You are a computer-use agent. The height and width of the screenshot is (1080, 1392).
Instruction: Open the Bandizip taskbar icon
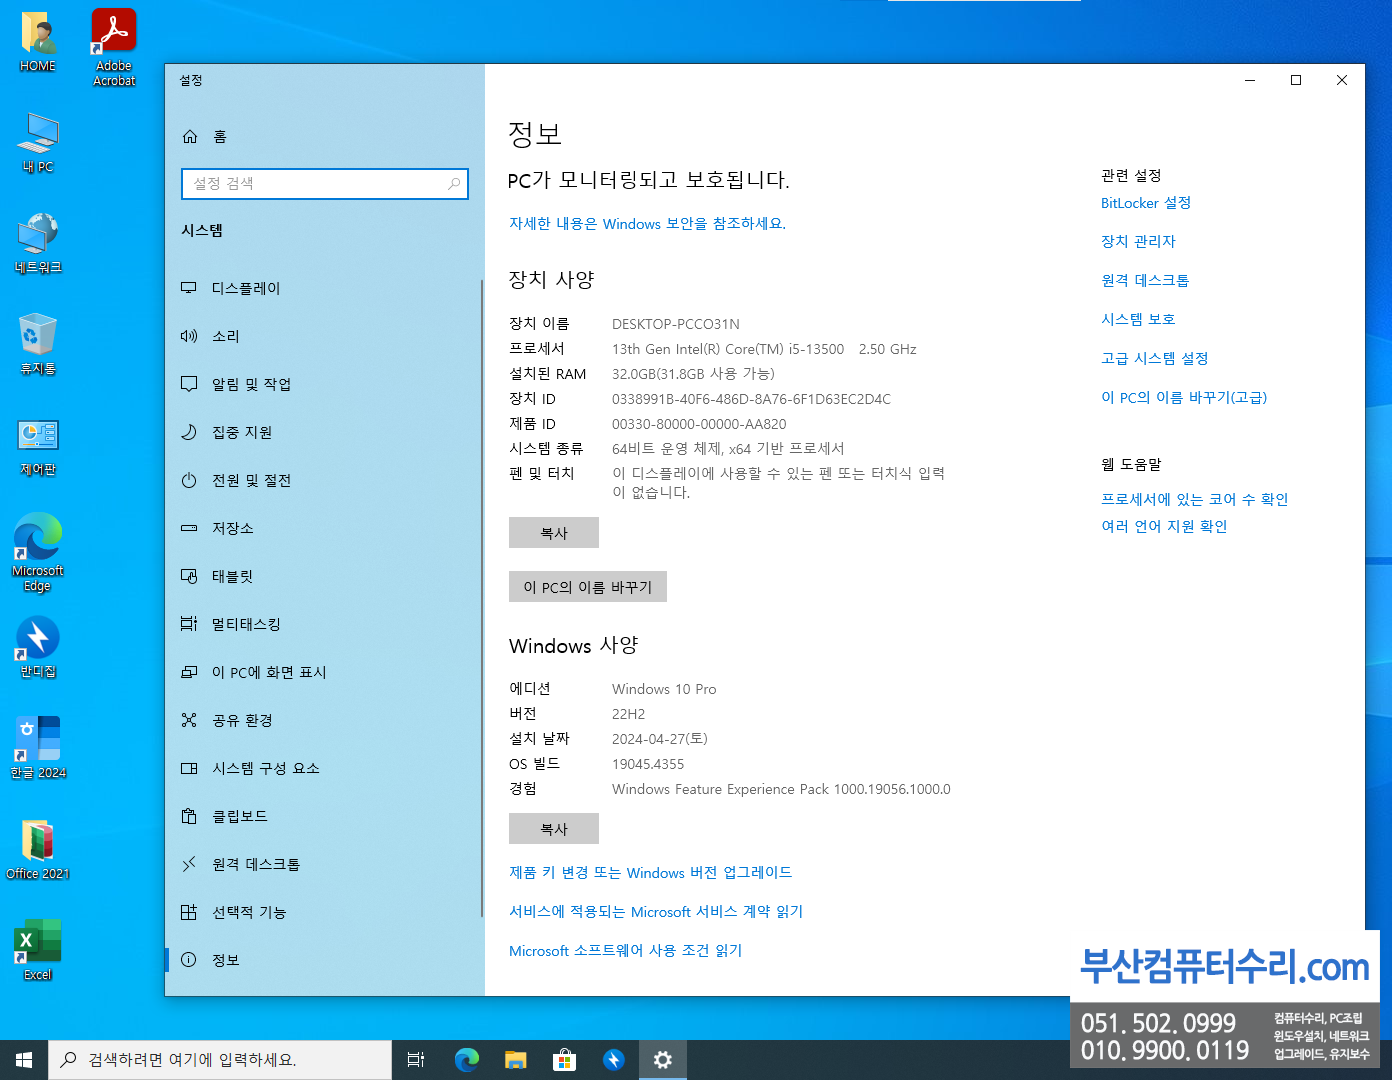[614, 1060]
